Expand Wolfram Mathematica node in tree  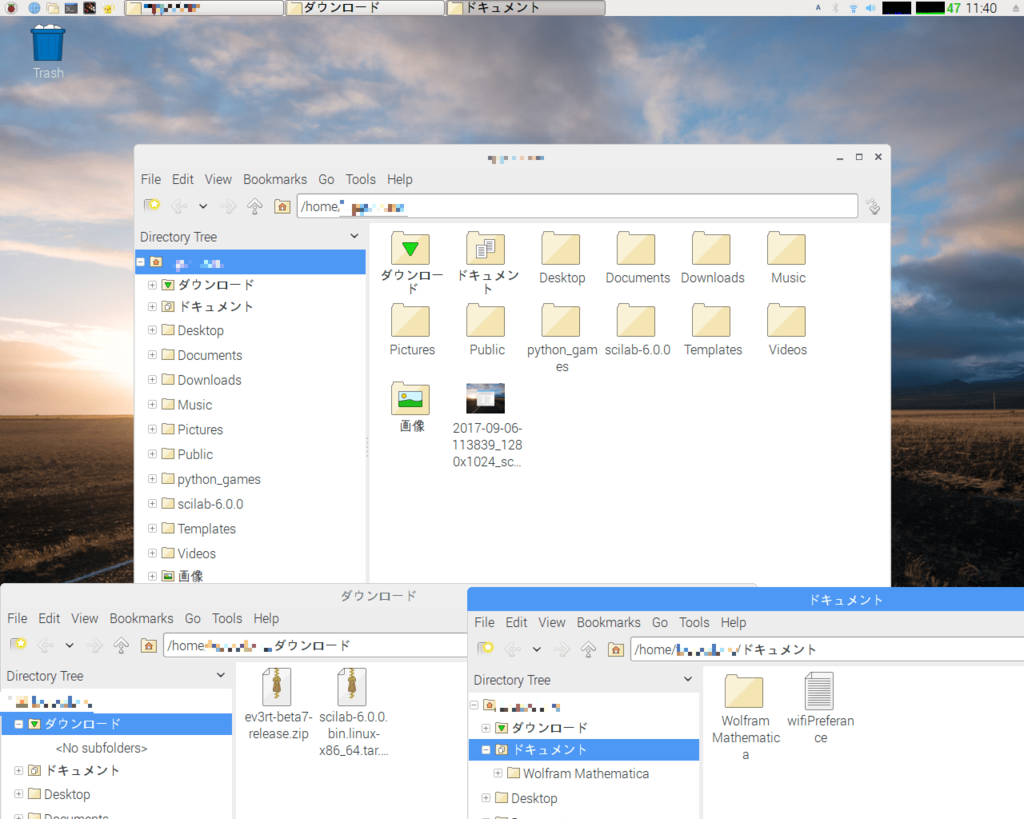[498, 773]
